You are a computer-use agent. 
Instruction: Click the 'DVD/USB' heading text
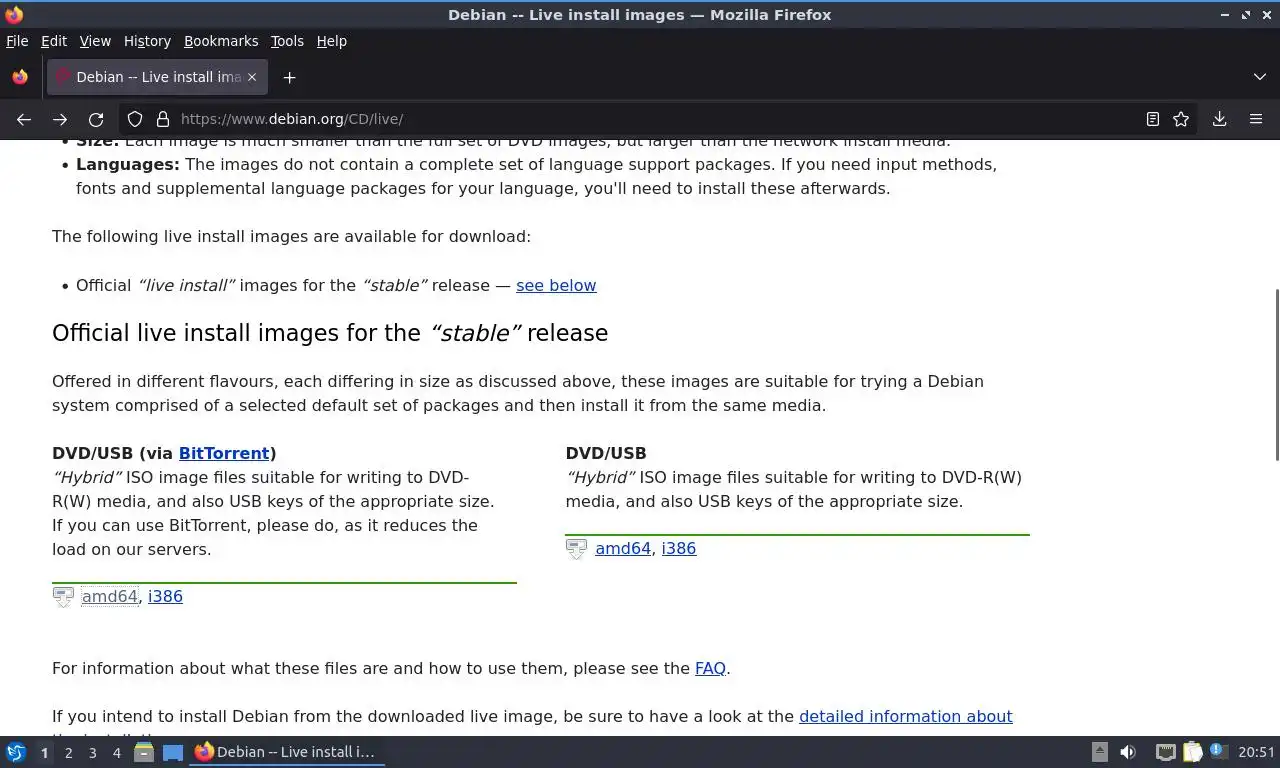point(606,453)
